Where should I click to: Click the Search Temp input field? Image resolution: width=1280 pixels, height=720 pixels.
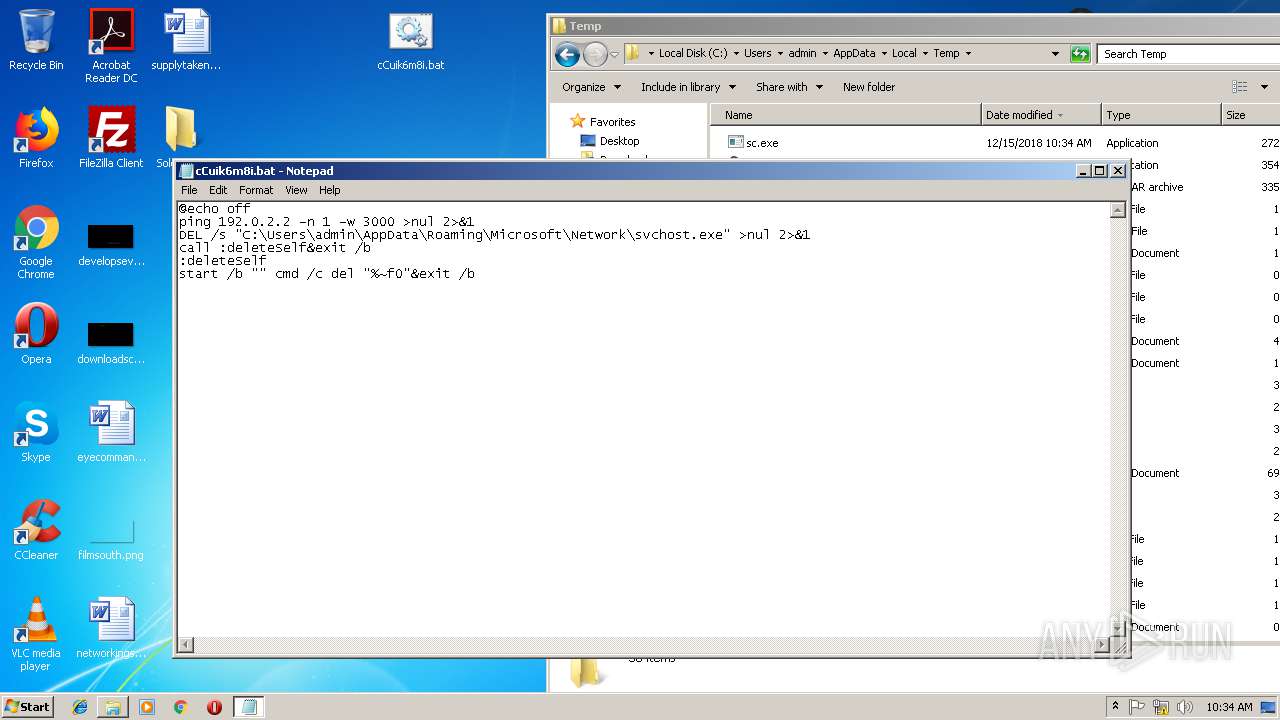1187,54
